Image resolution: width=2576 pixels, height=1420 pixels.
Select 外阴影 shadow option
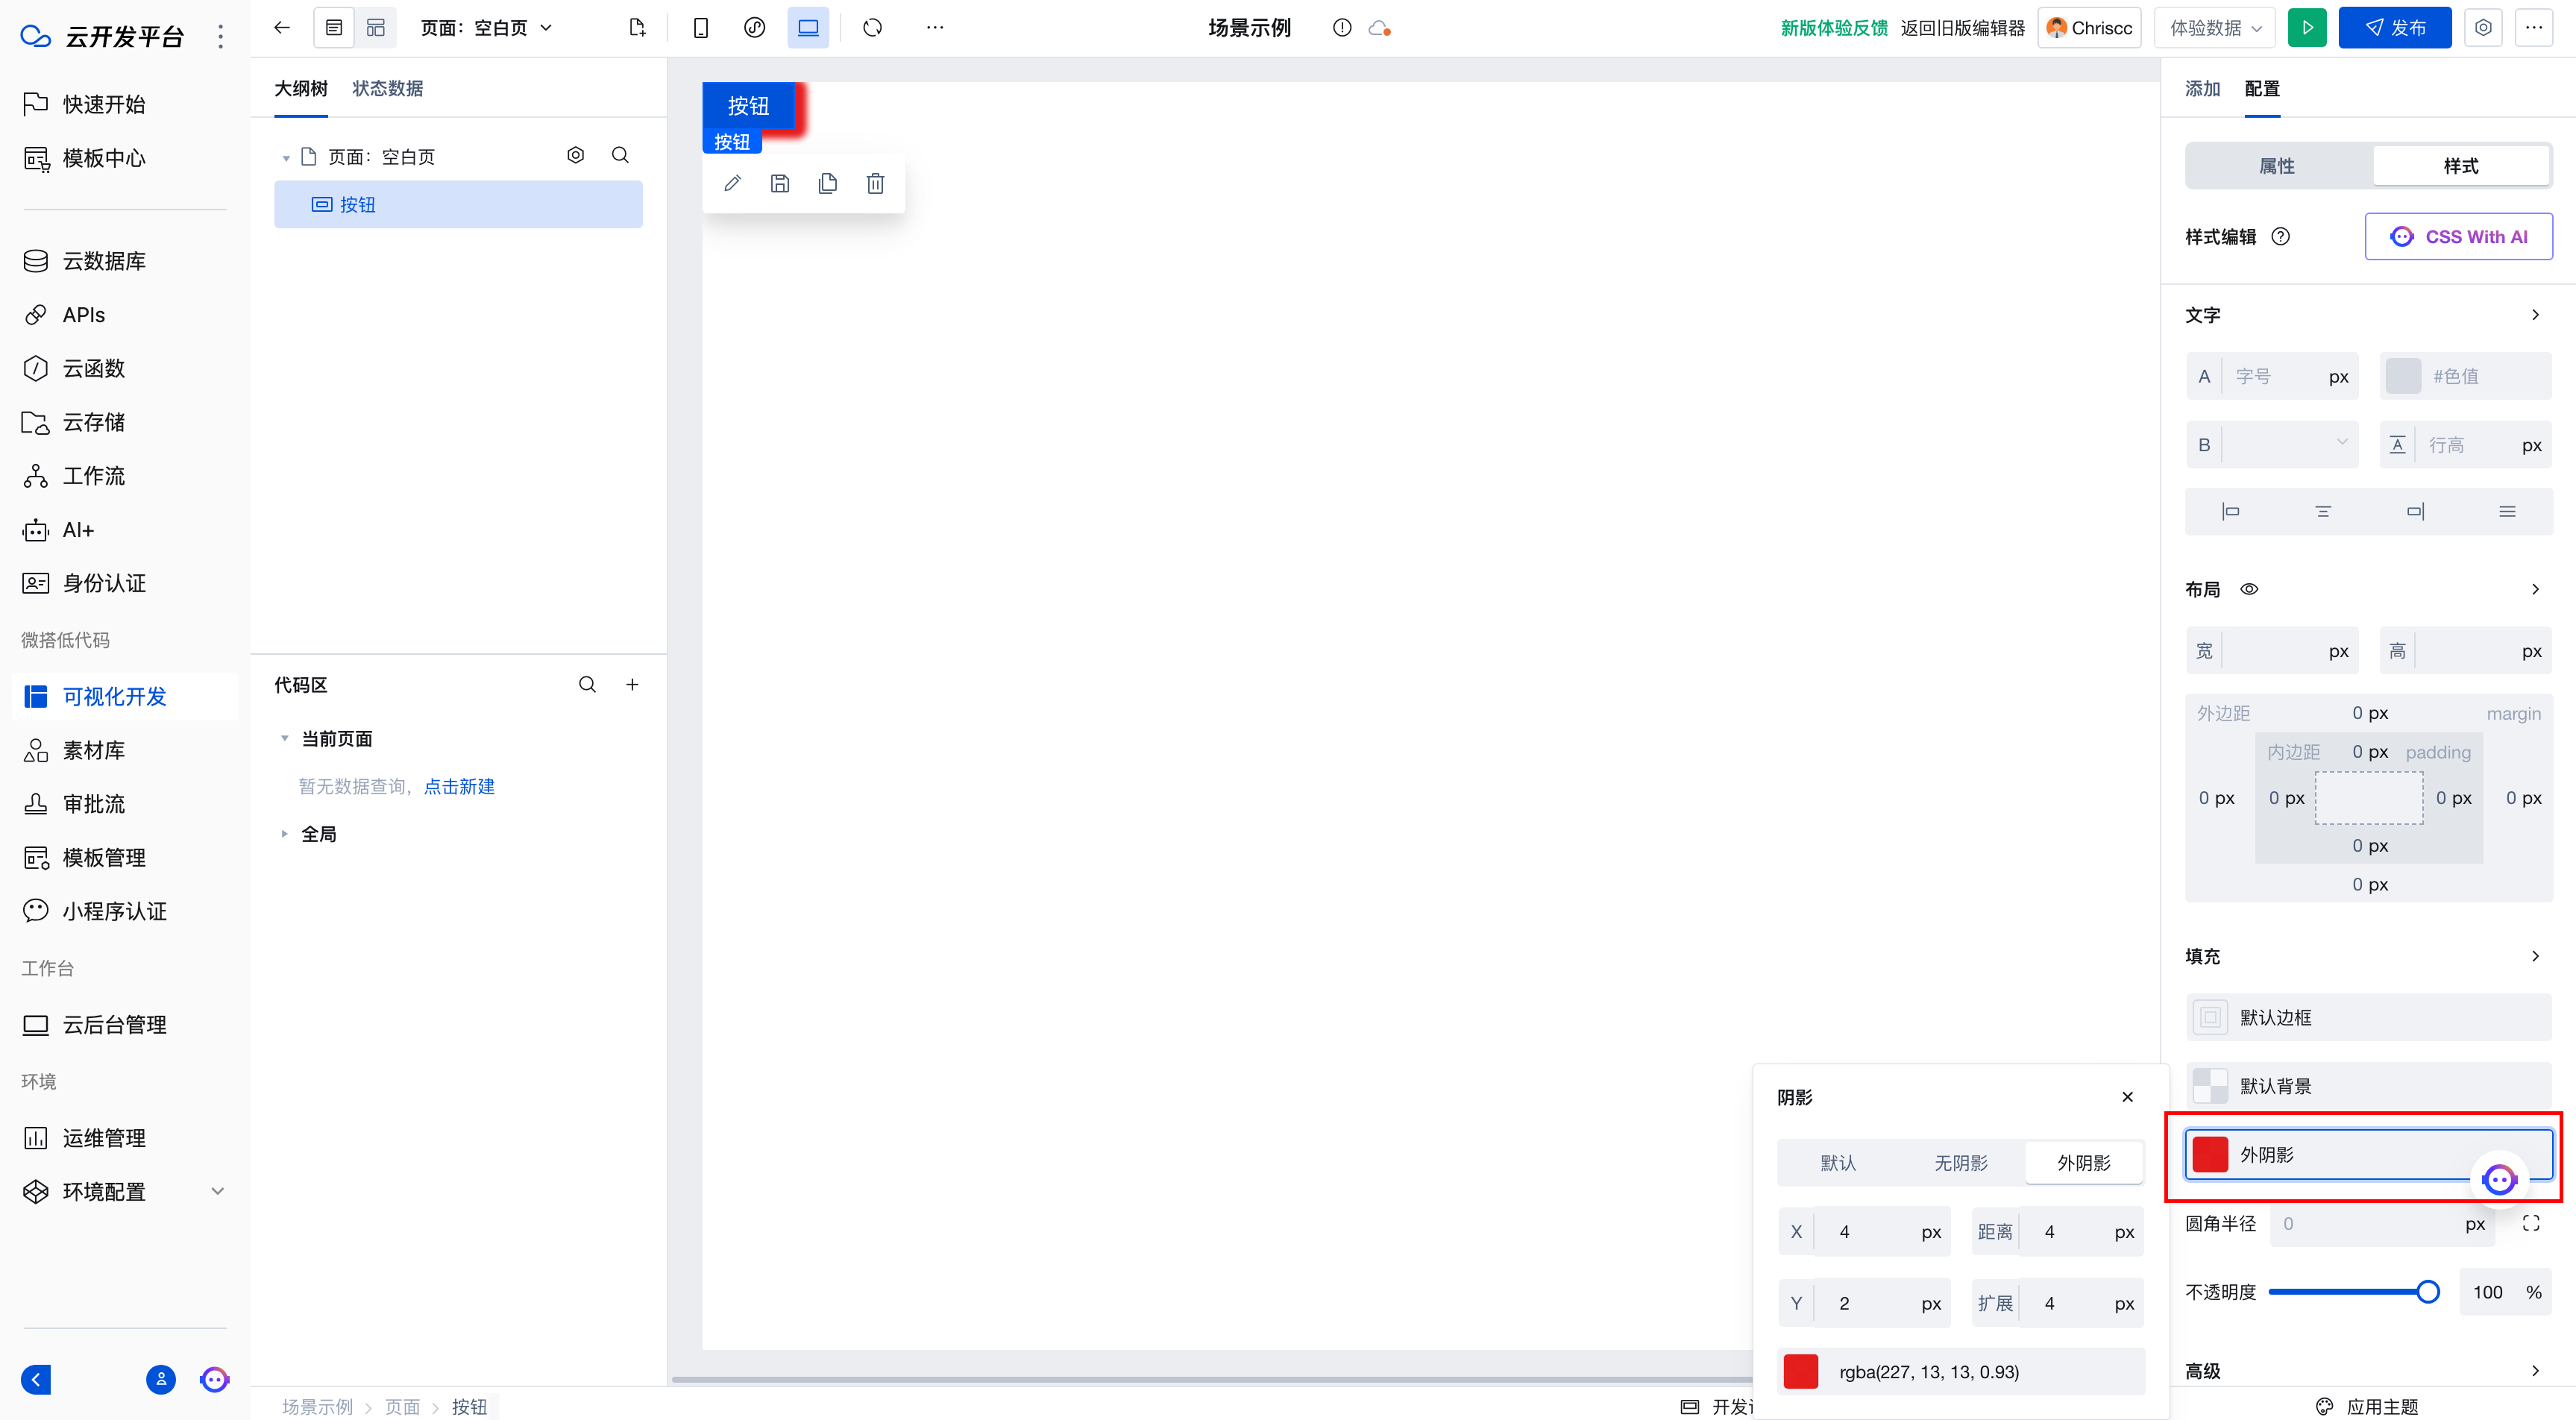point(2084,1163)
